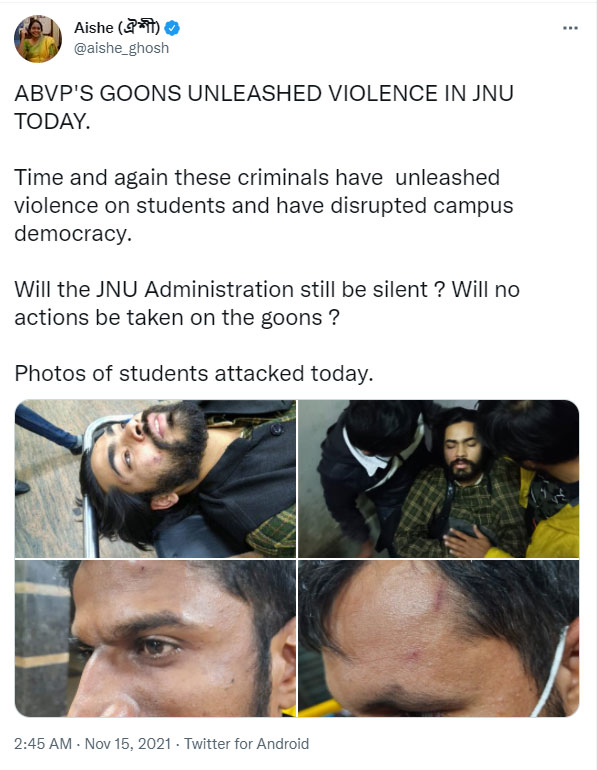Click the display name Aishe
Viewport: 597px width, 770px height.
coord(94,28)
